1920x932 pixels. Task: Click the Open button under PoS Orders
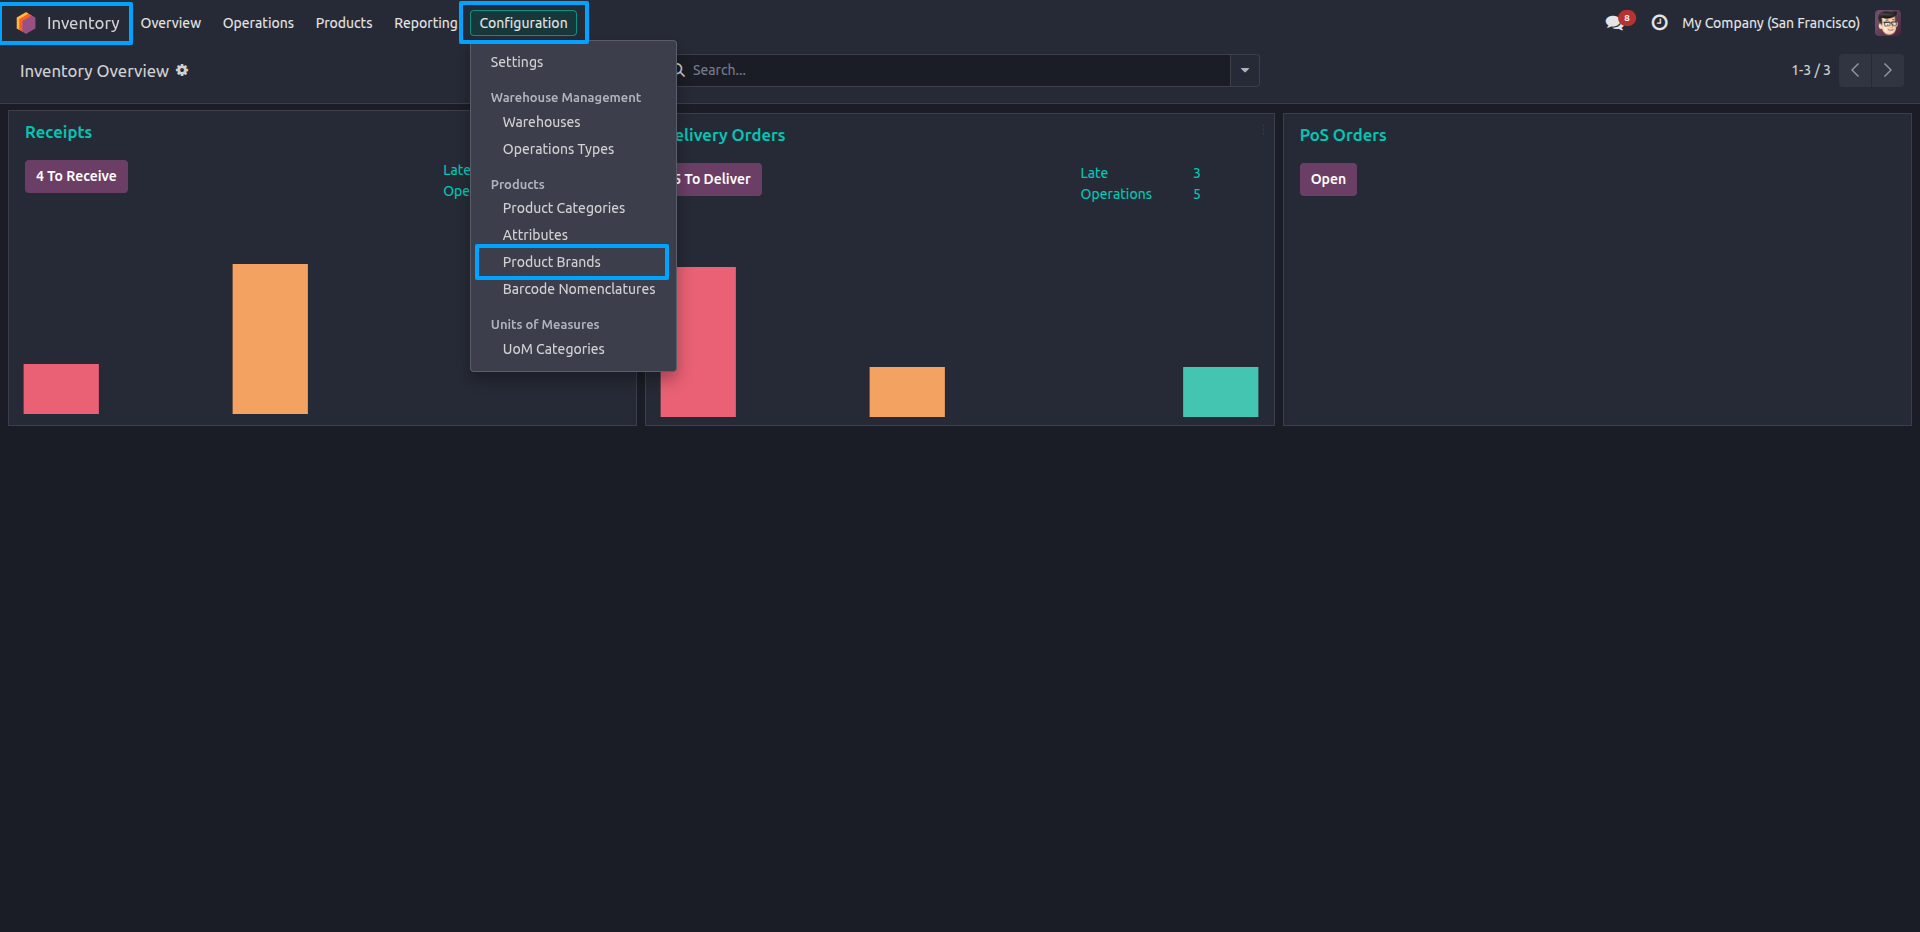1328,179
